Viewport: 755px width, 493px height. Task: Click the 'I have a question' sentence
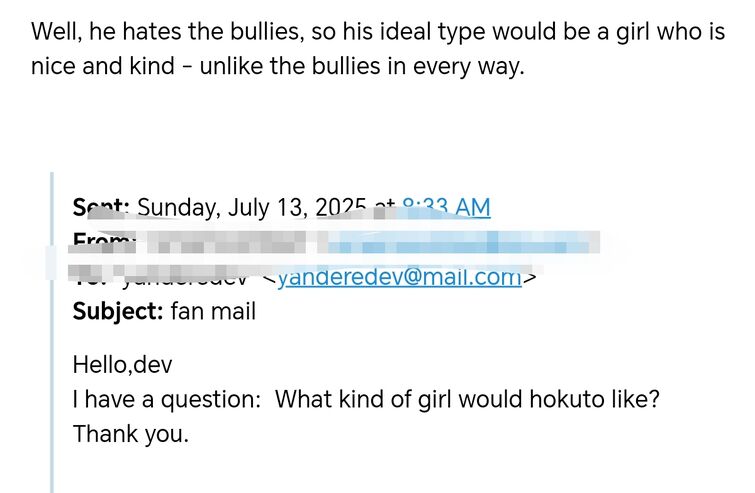pos(366,400)
